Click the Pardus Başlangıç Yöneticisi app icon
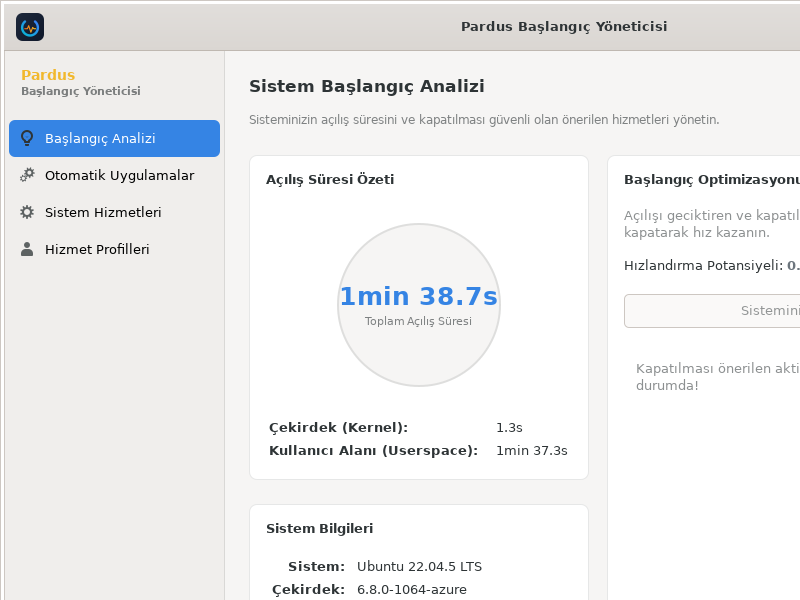 [30, 27]
